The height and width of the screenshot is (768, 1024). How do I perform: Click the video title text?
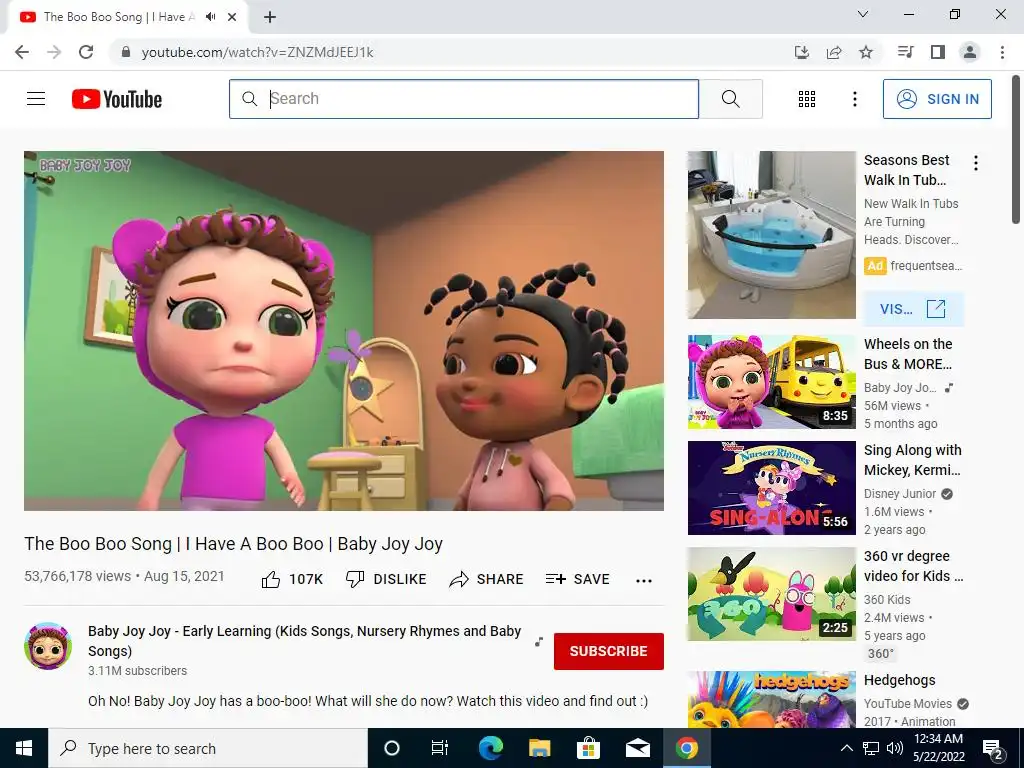(x=234, y=544)
